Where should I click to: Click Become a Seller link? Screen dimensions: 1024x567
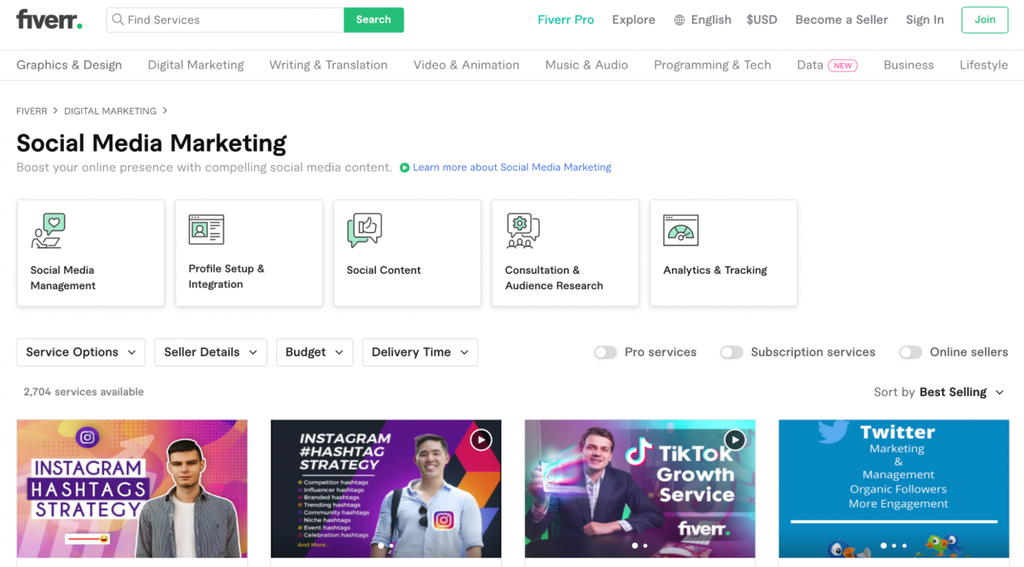pos(841,20)
